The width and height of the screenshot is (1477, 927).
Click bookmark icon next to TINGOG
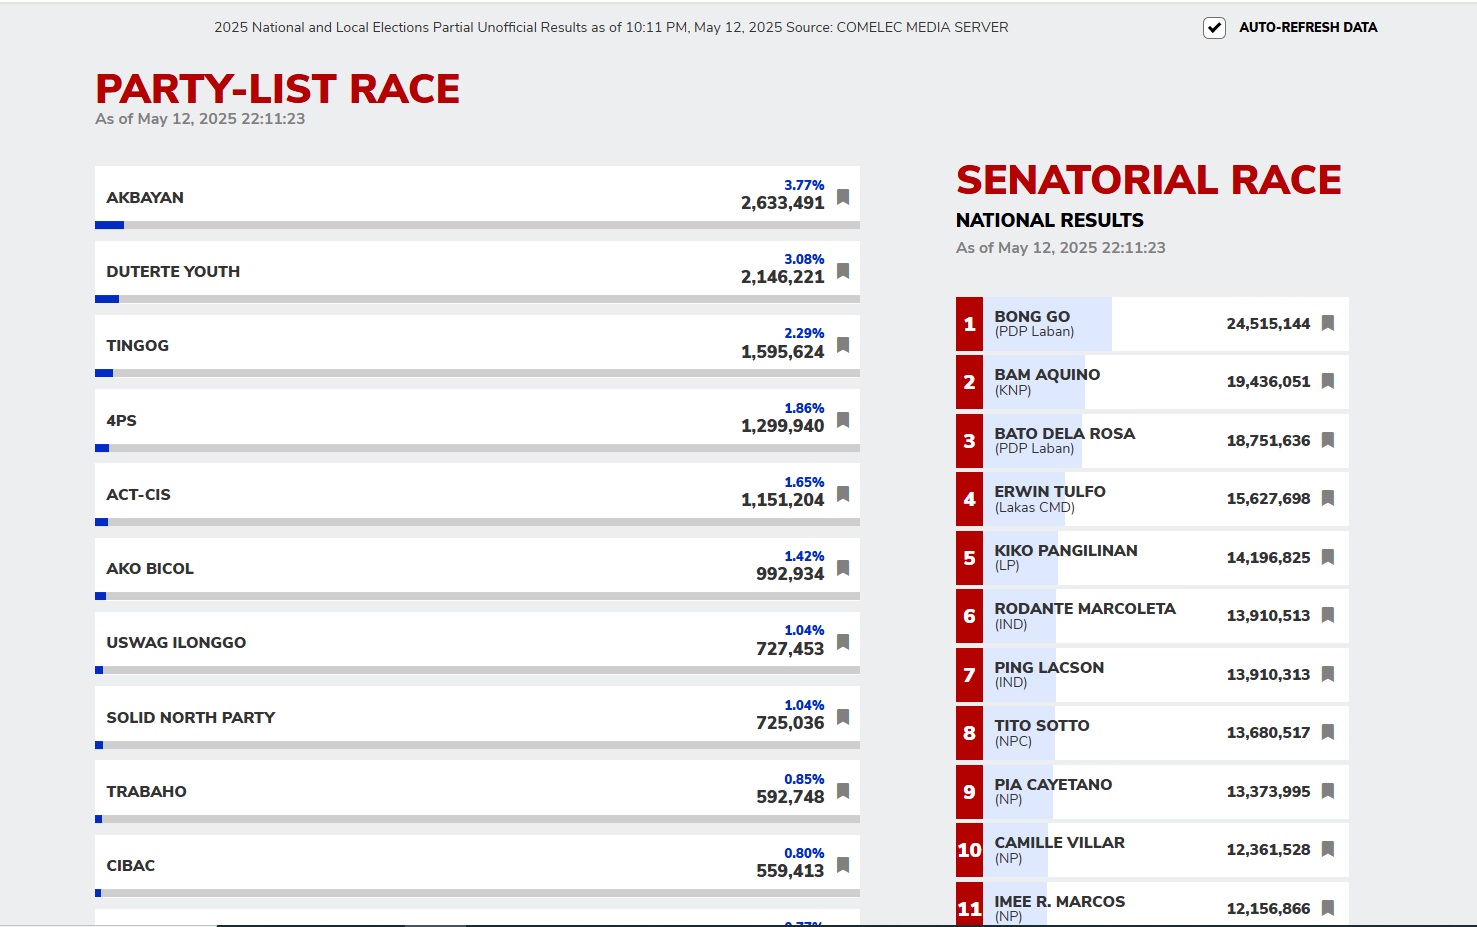843,345
